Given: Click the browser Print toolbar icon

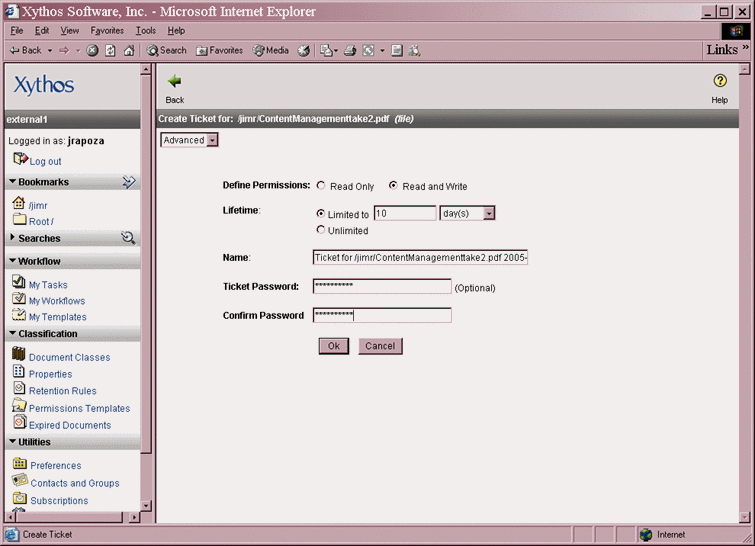Looking at the screenshot, I should 350,50.
